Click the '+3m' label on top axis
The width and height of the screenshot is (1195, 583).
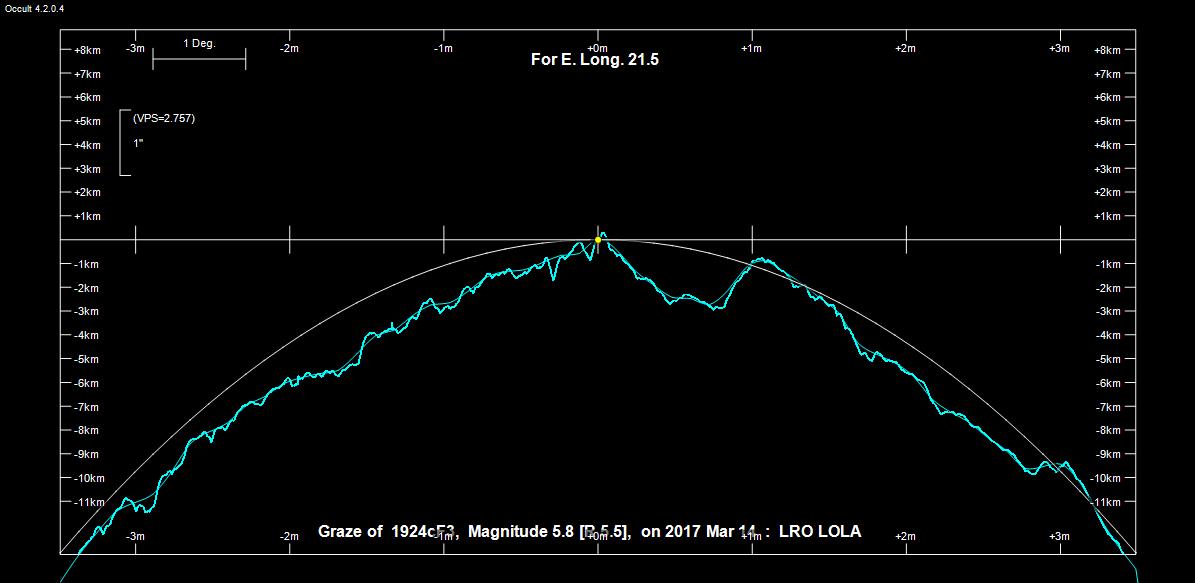tap(1060, 48)
